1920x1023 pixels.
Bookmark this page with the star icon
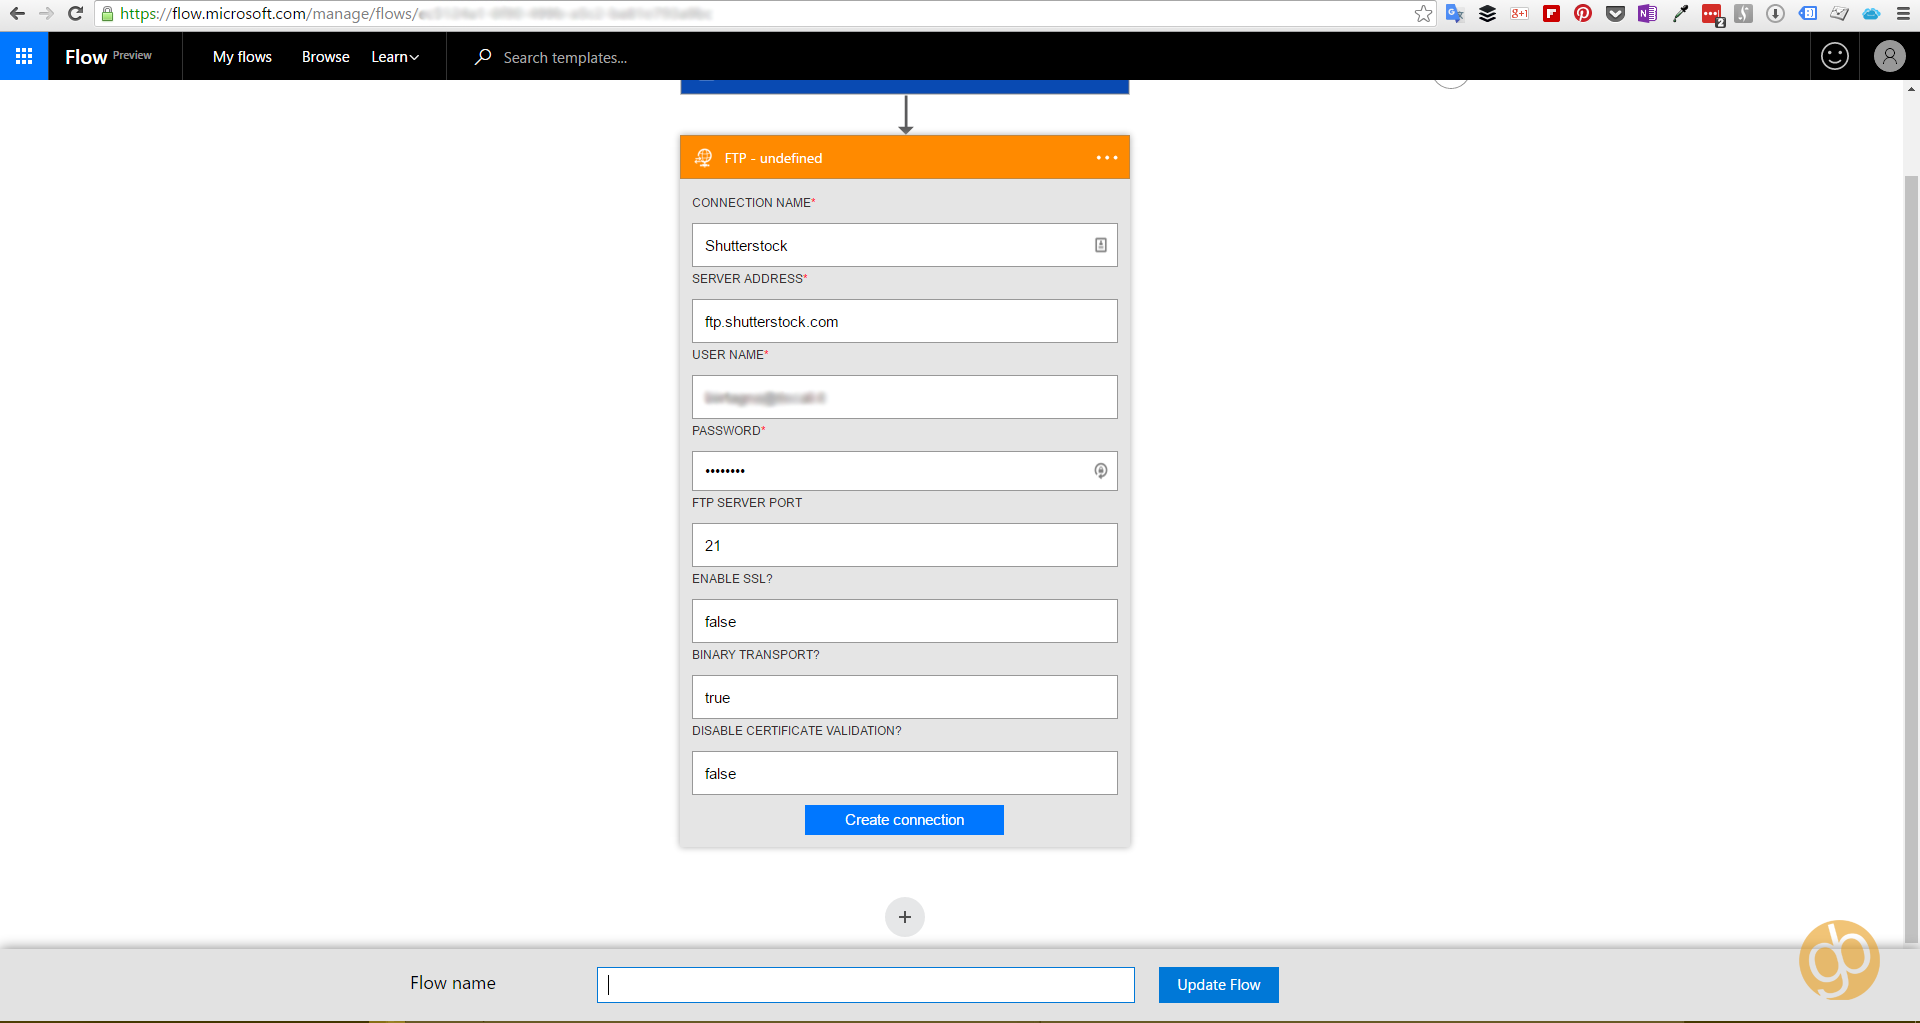tap(1423, 13)
